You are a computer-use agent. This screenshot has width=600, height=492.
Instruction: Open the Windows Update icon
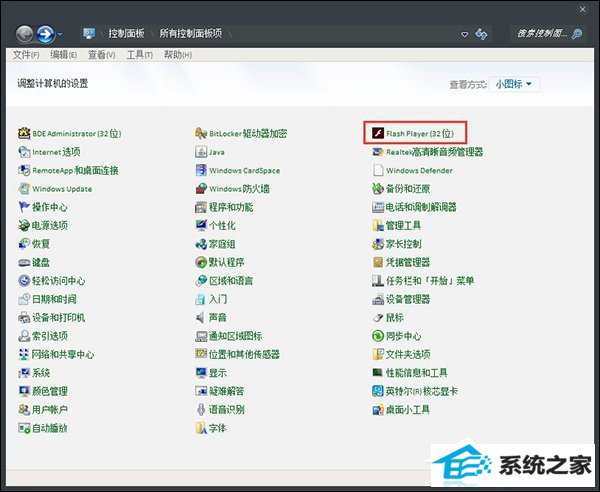pos(24,189)
